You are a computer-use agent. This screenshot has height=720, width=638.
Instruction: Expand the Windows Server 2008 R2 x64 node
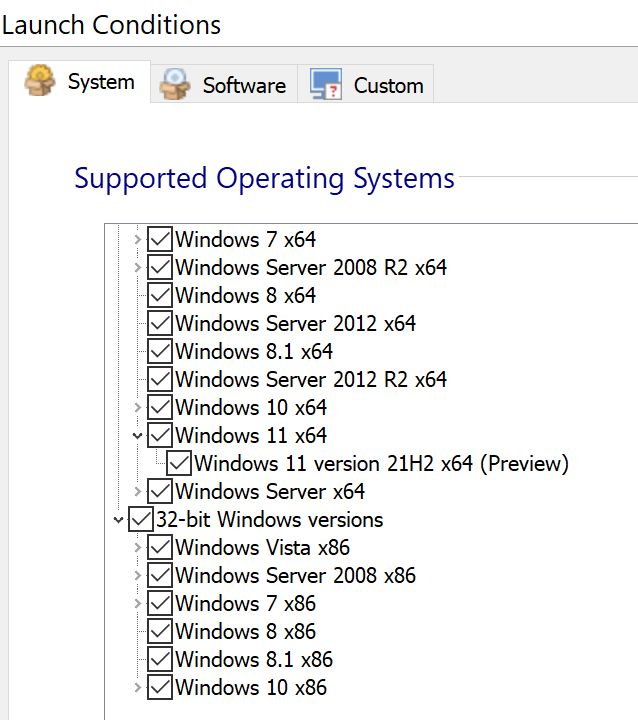[x=137, y=267]
